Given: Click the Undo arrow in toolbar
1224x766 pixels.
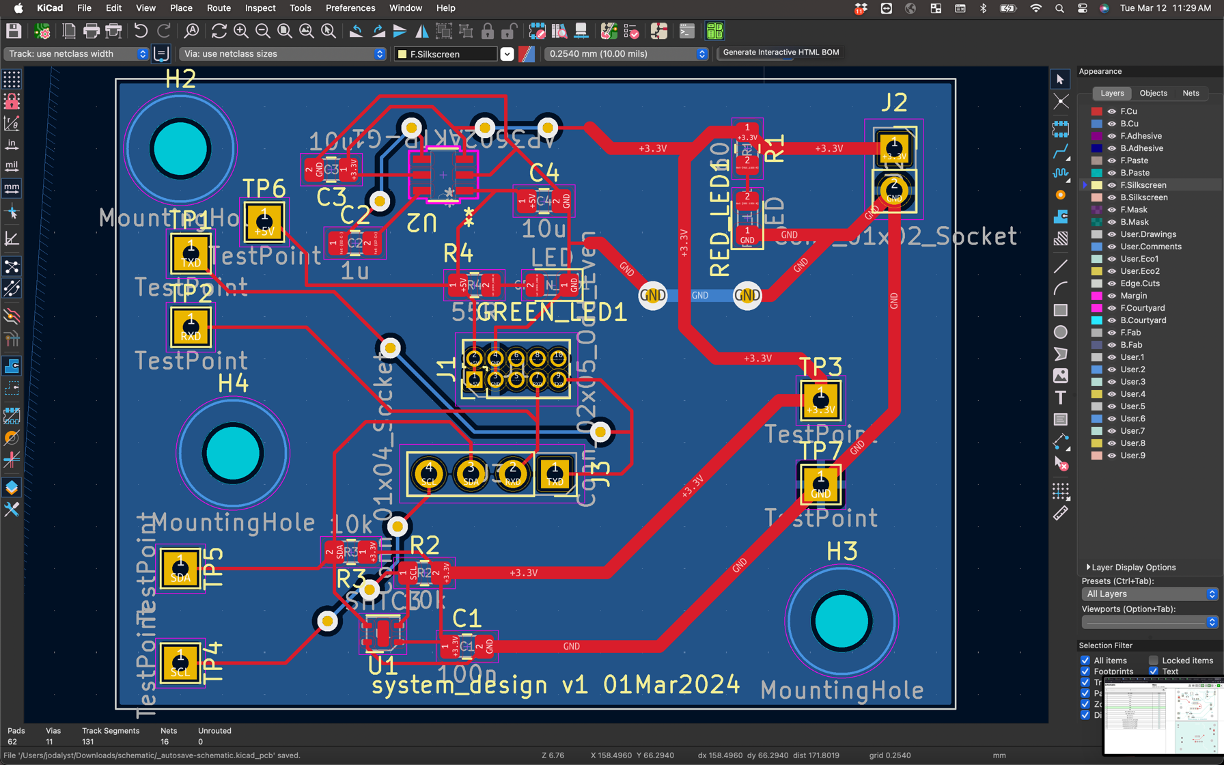Looking at the screenshot, I should [x=141, y=31].
